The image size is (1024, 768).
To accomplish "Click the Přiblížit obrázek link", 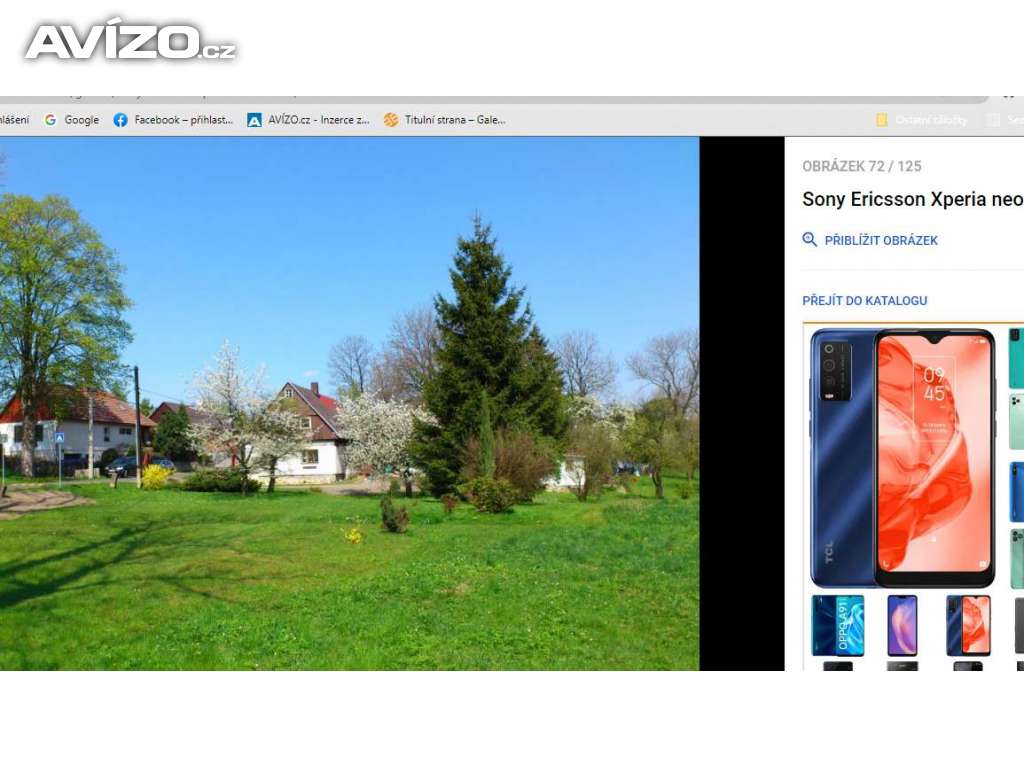I will coord(881,240).
